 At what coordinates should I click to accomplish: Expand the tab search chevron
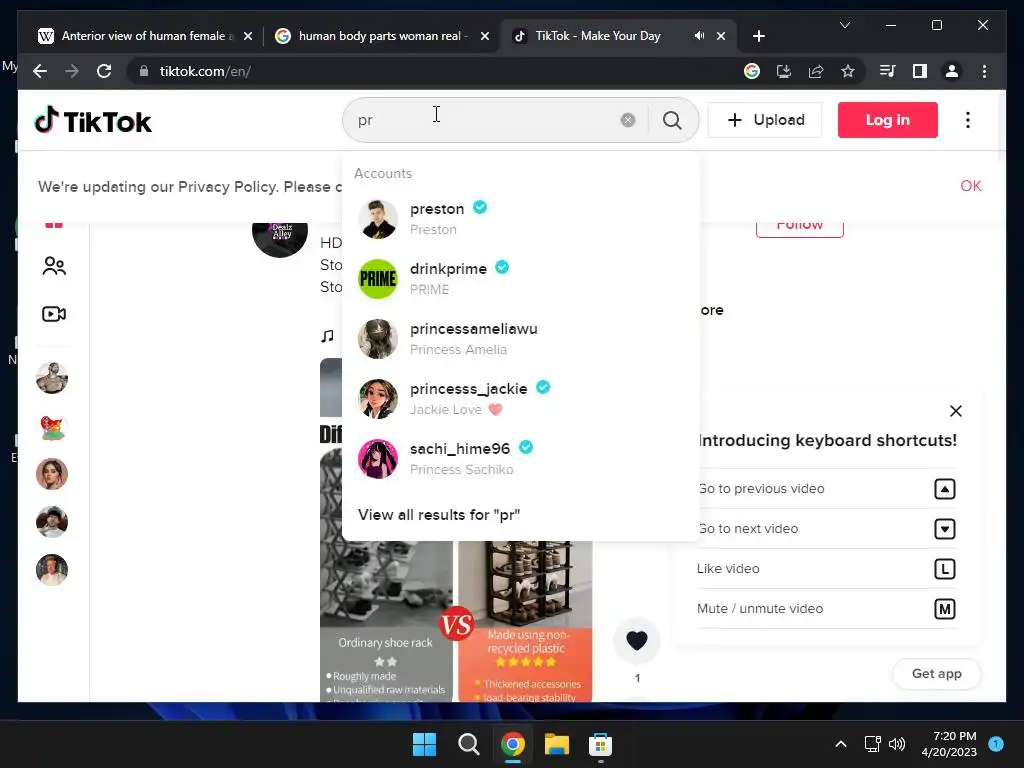click(844, 25)
